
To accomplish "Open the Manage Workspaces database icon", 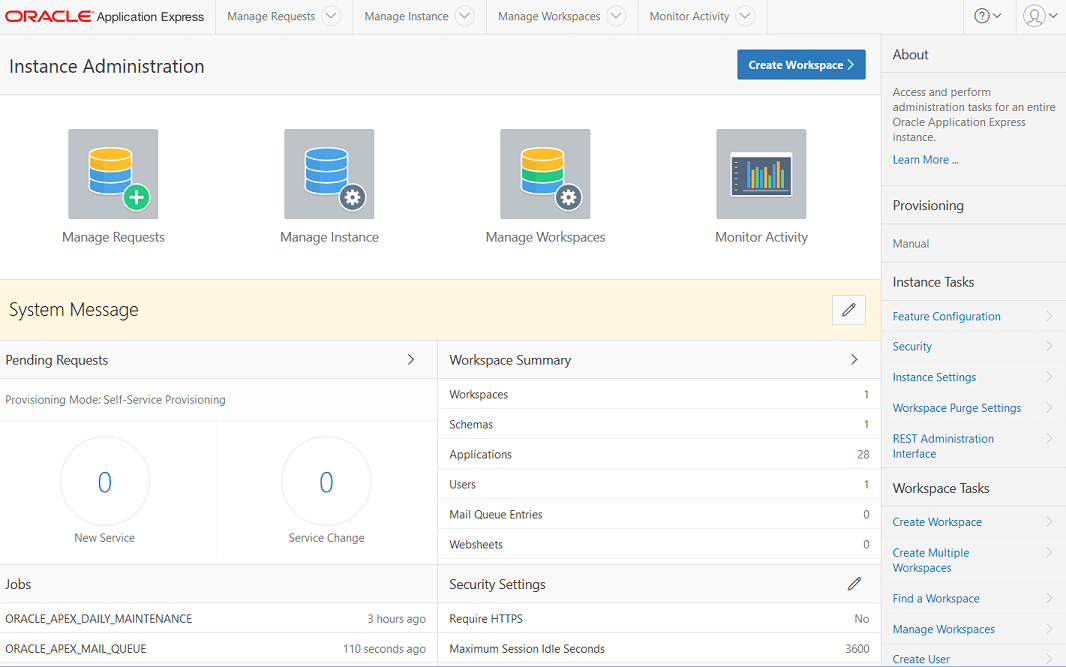I will tap(545, 174).
